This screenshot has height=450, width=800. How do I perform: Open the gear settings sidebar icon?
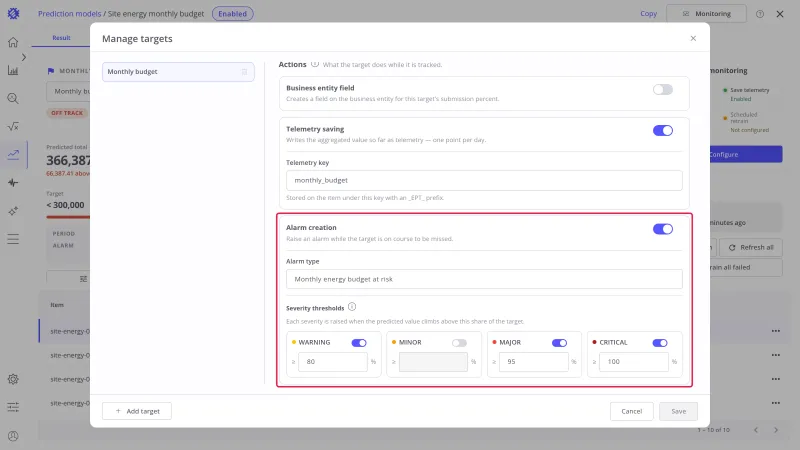(x=13, y=379)
